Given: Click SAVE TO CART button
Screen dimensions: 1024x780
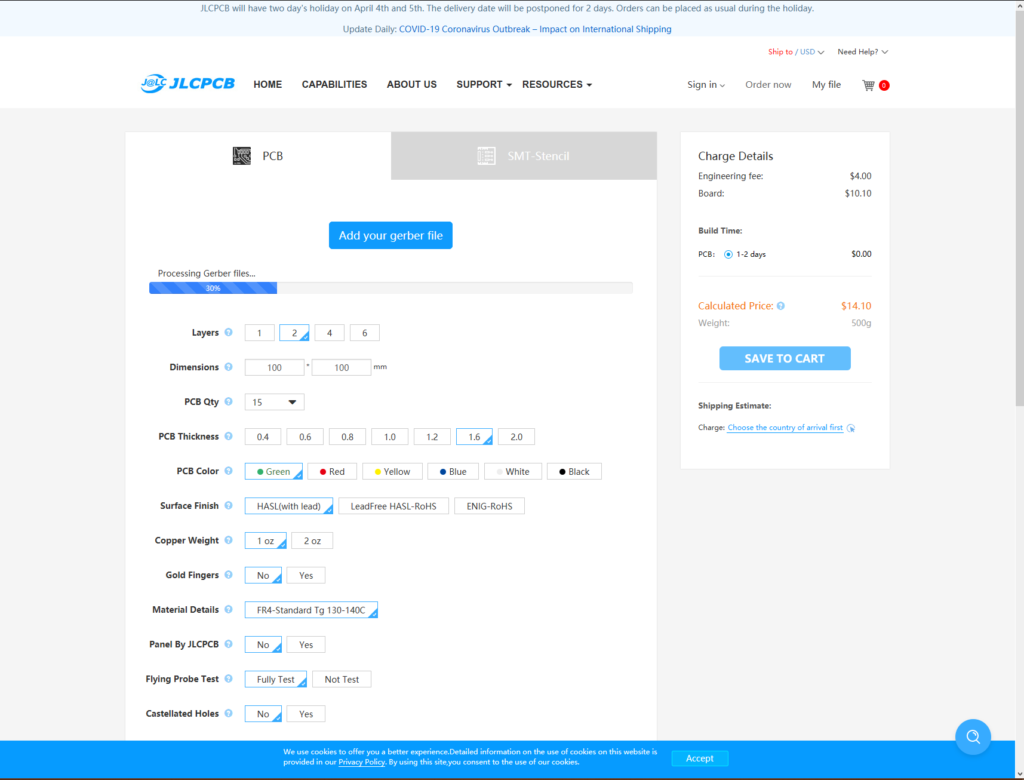Looking at the screenshot, I should click(x=784, y=358).
